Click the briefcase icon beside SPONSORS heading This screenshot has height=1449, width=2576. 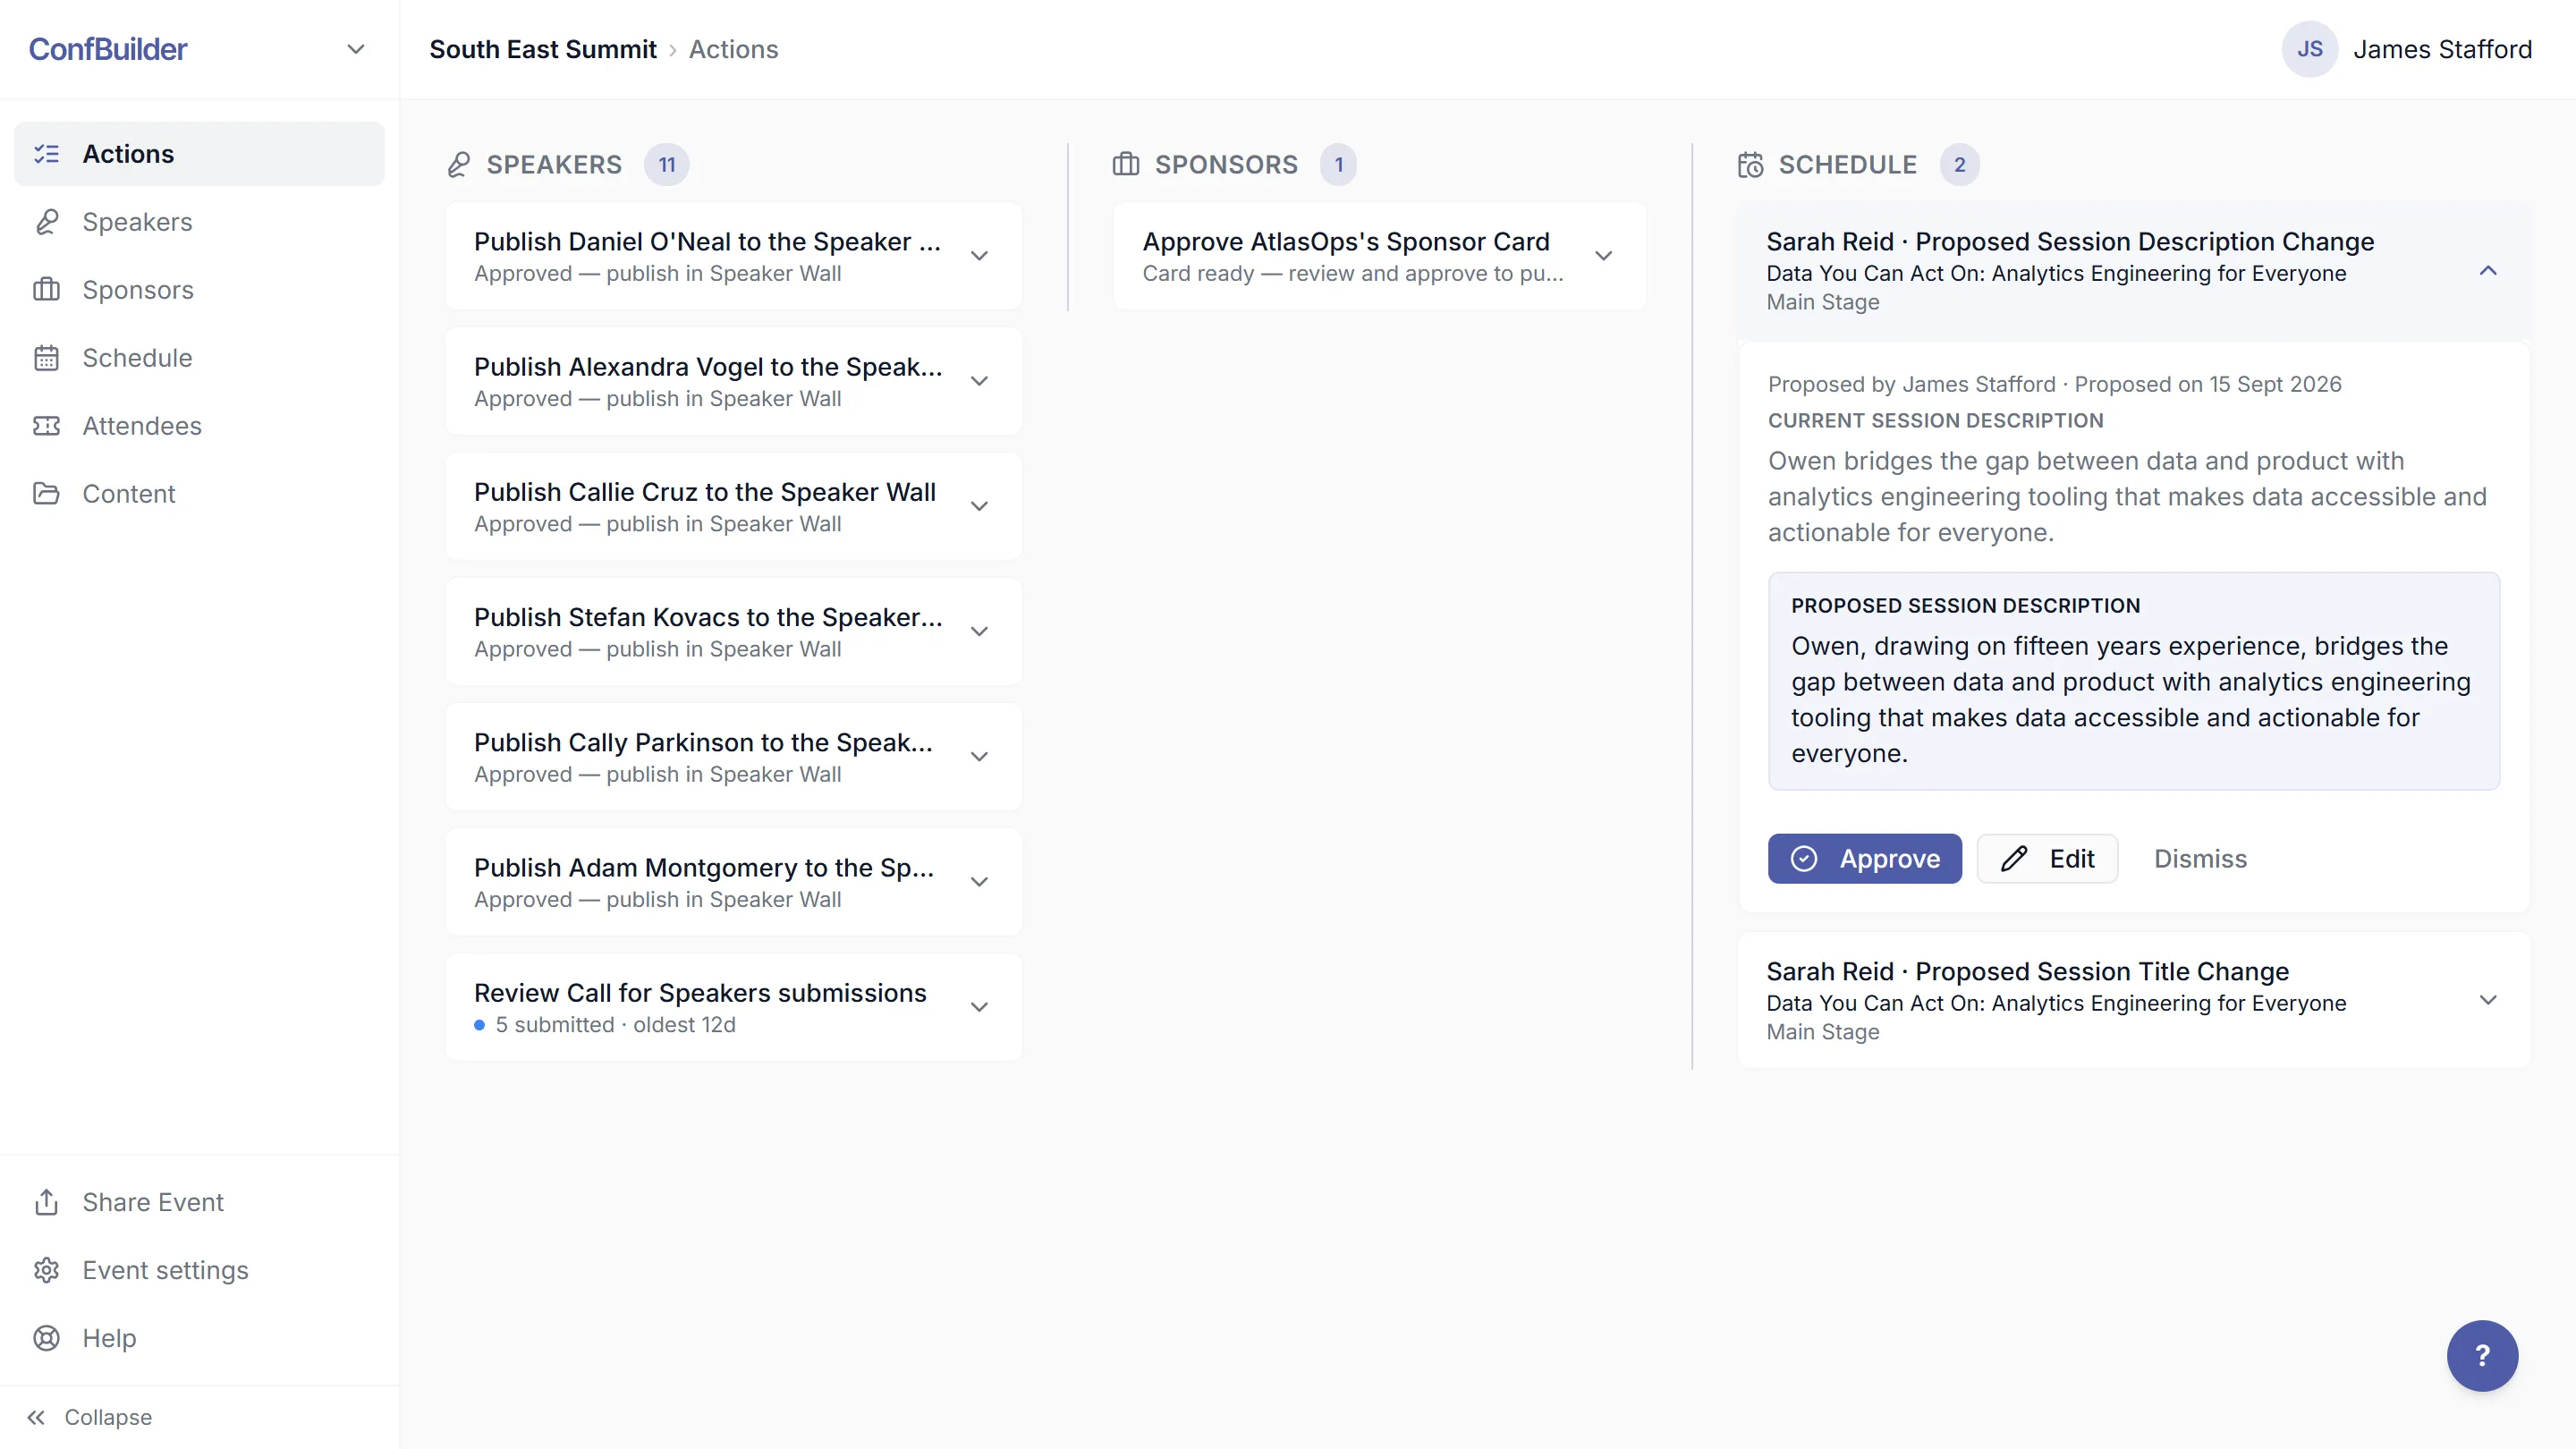(1126, 164)
